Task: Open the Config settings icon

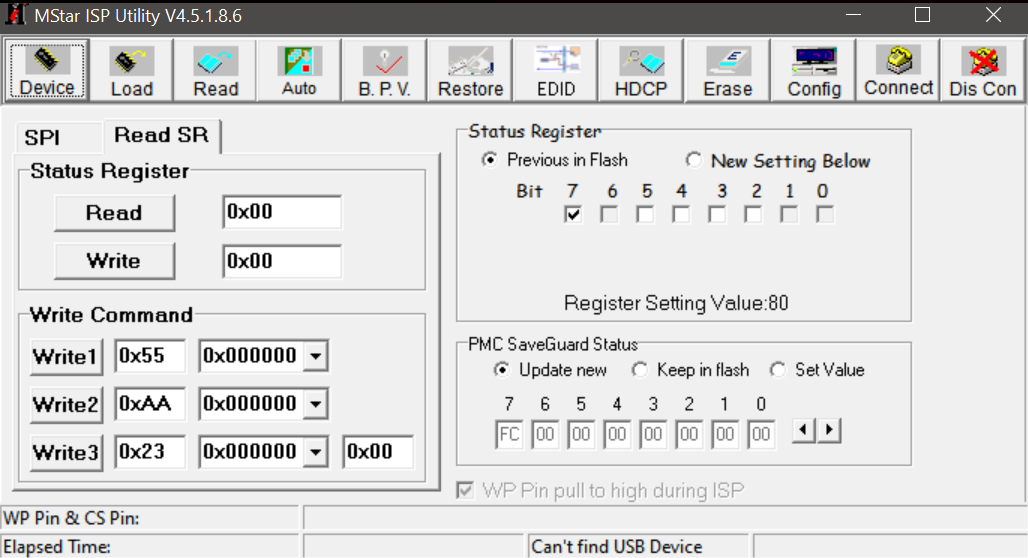Action: click(814, 70)
